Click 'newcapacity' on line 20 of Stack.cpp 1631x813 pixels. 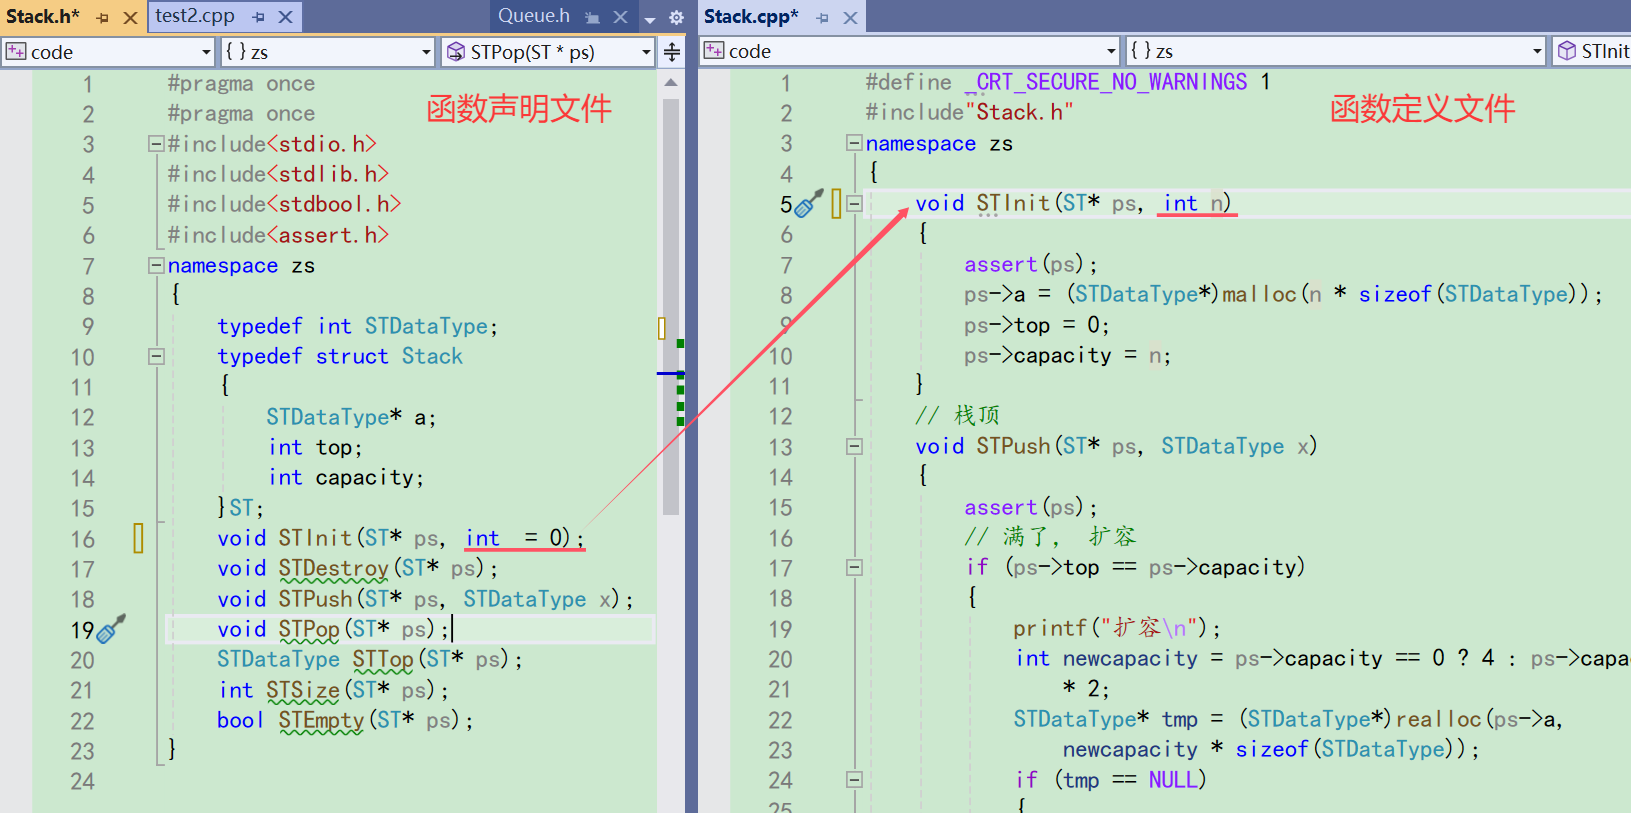(1130, 658)
